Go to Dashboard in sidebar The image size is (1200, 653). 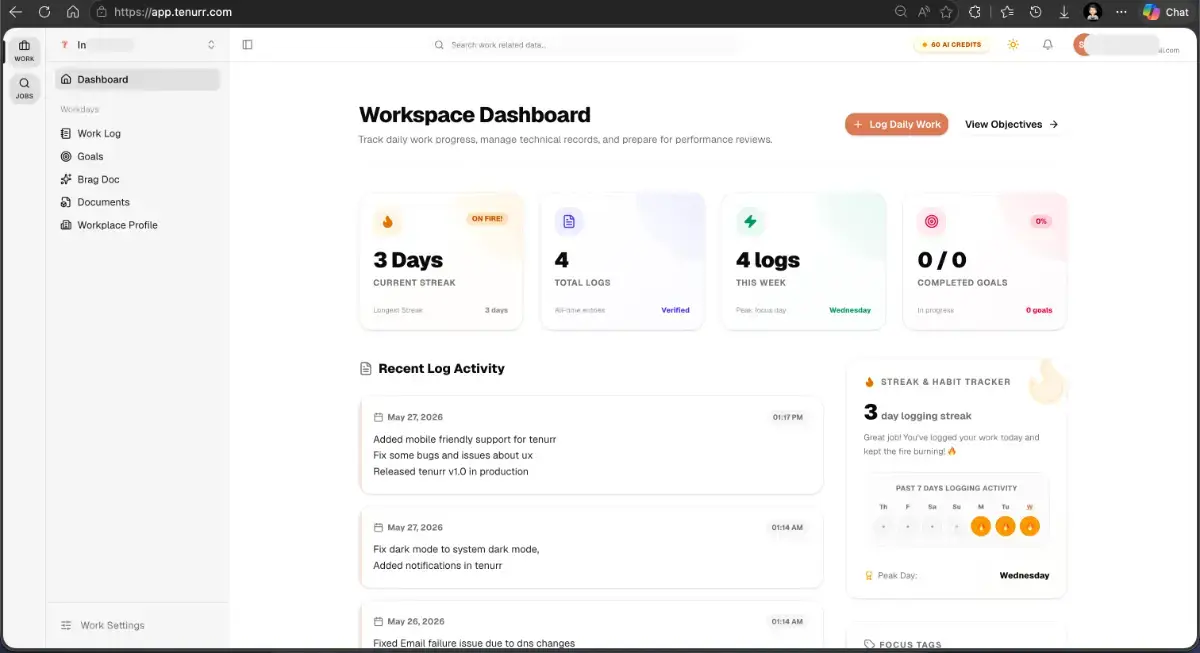(x=138, y=79)
